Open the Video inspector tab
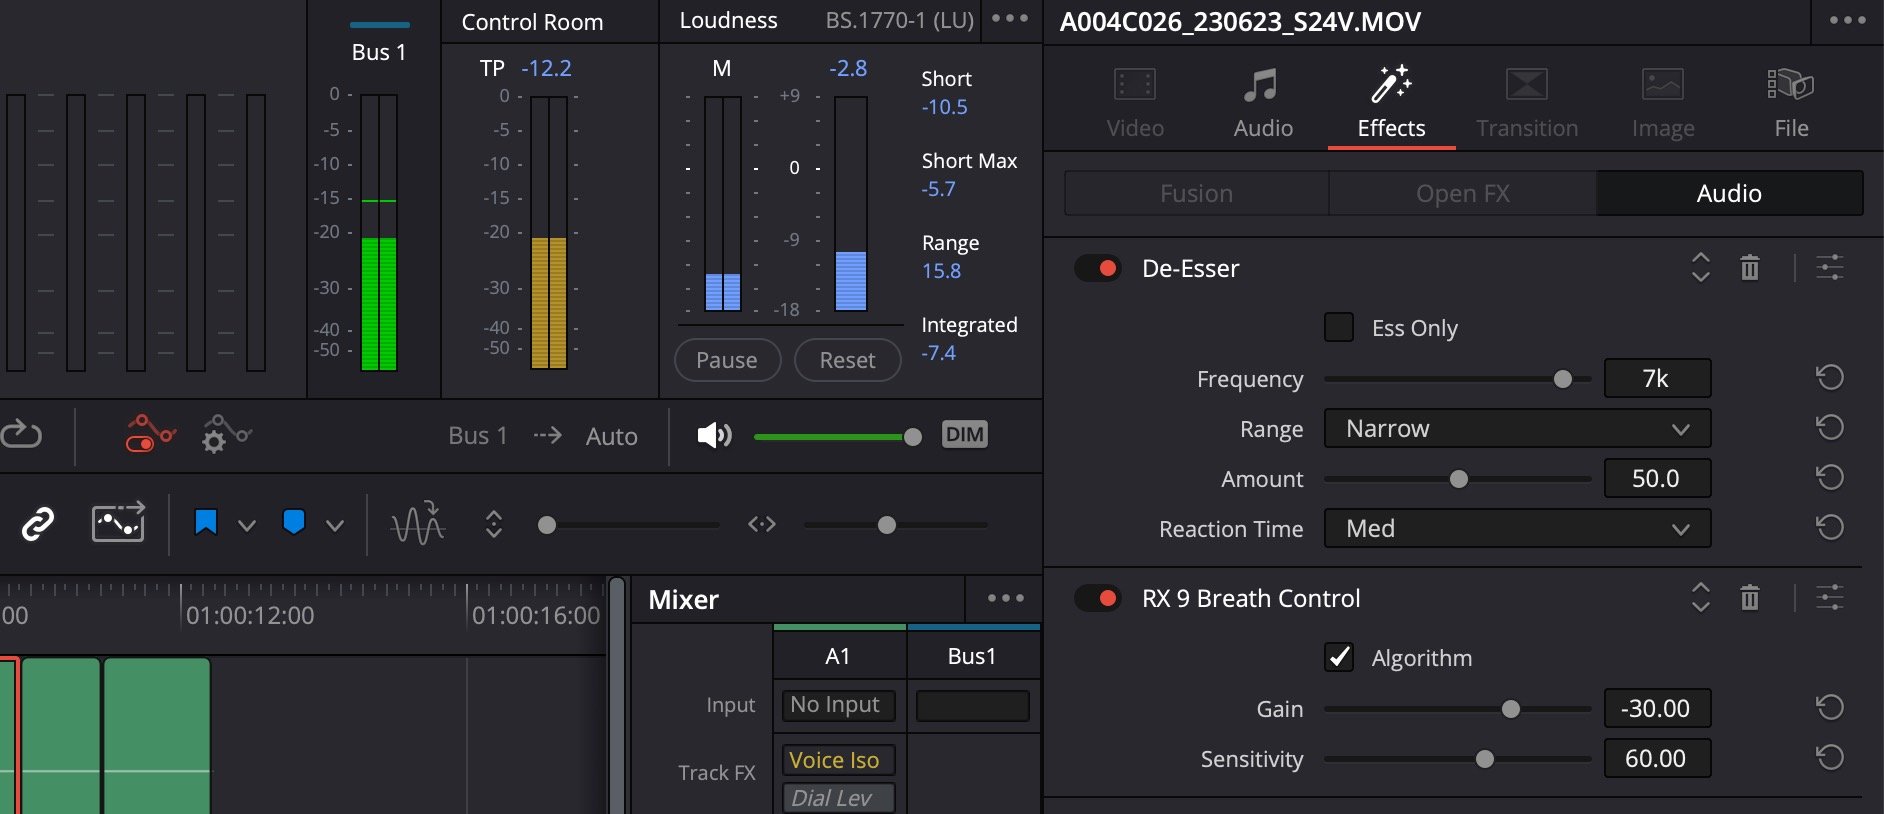 (x=1135, y=102)
